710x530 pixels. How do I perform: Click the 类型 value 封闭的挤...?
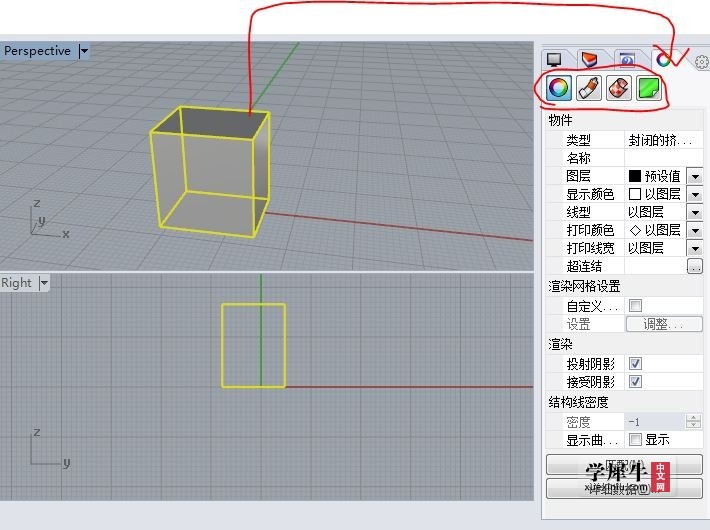tap(660, 140)
